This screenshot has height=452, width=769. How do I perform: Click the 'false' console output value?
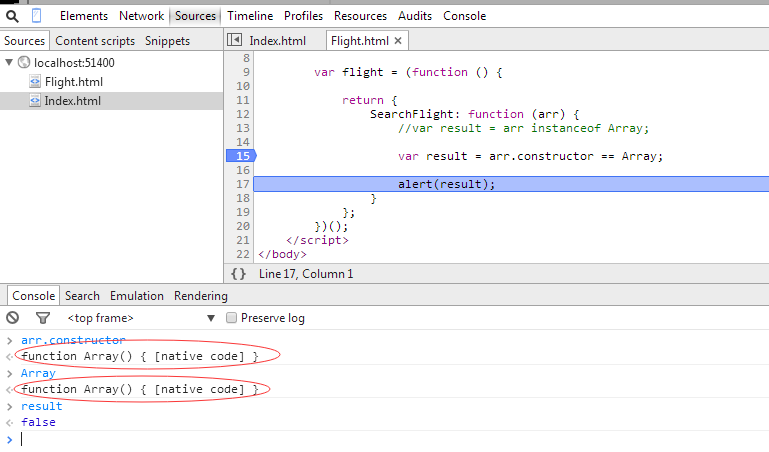coord(38,422)
